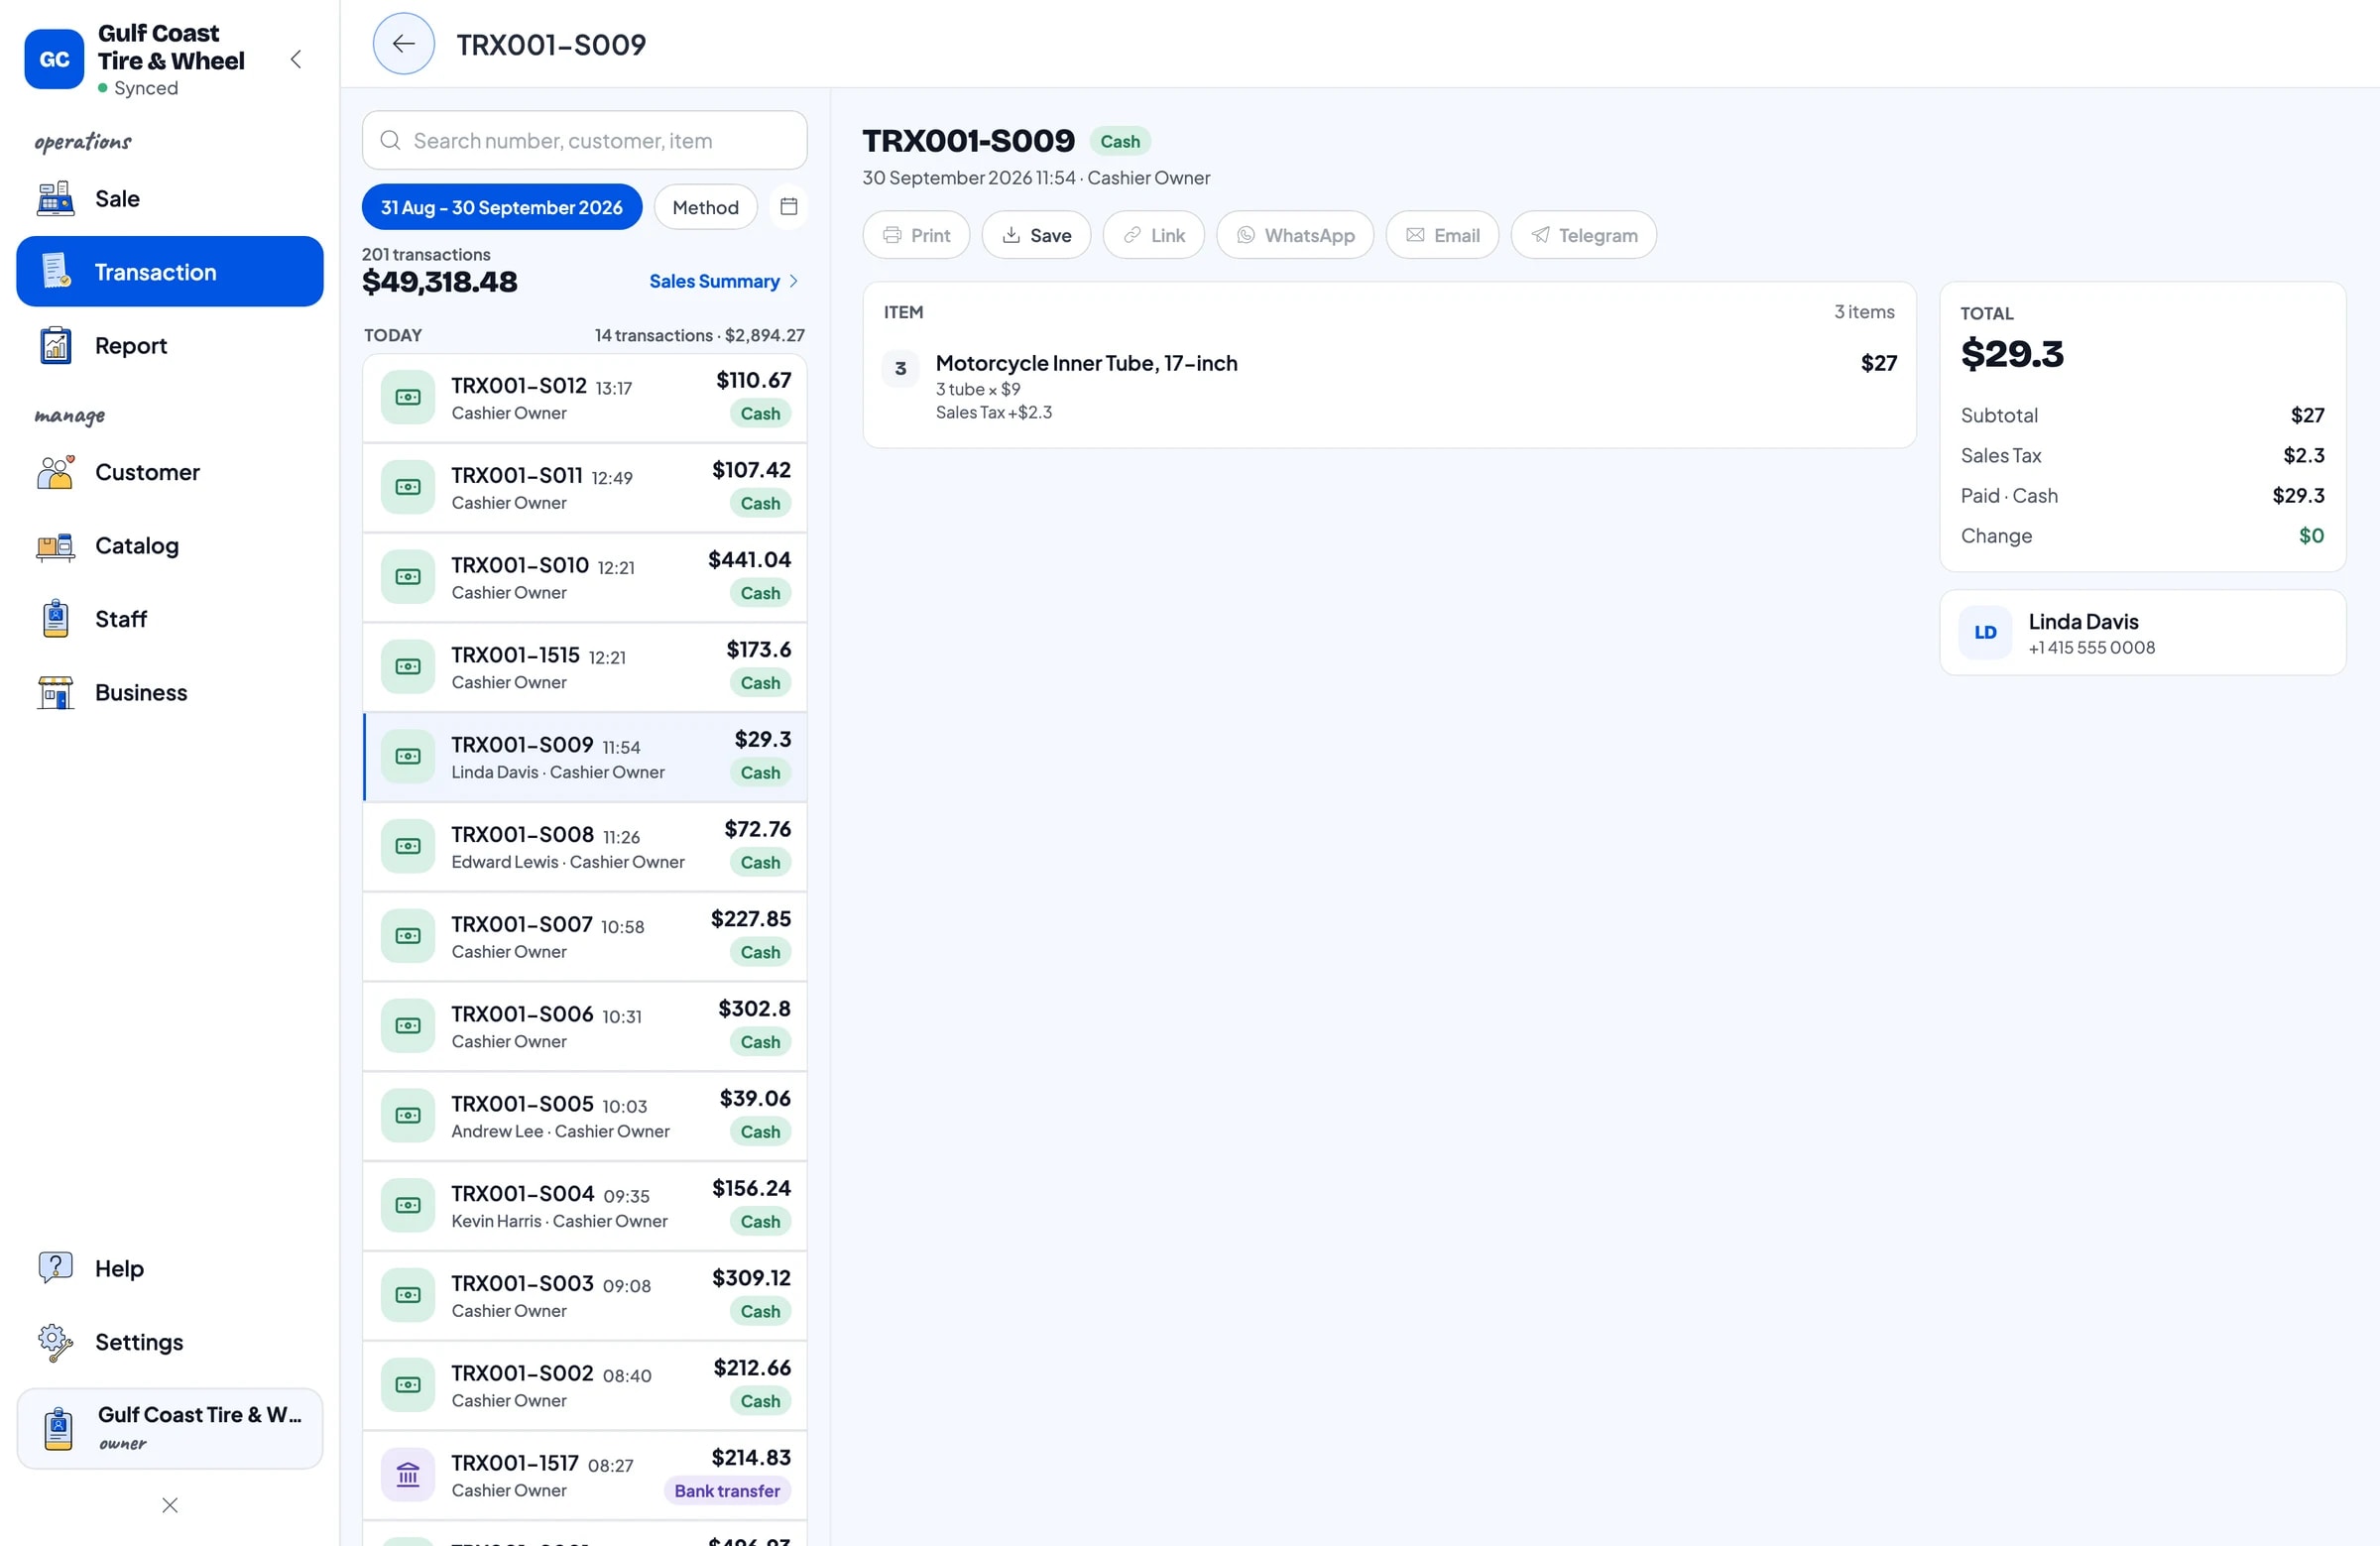The image size is (2380, 1546).
Task: Send the receipt by Telegram
Action: [1583, 235]
